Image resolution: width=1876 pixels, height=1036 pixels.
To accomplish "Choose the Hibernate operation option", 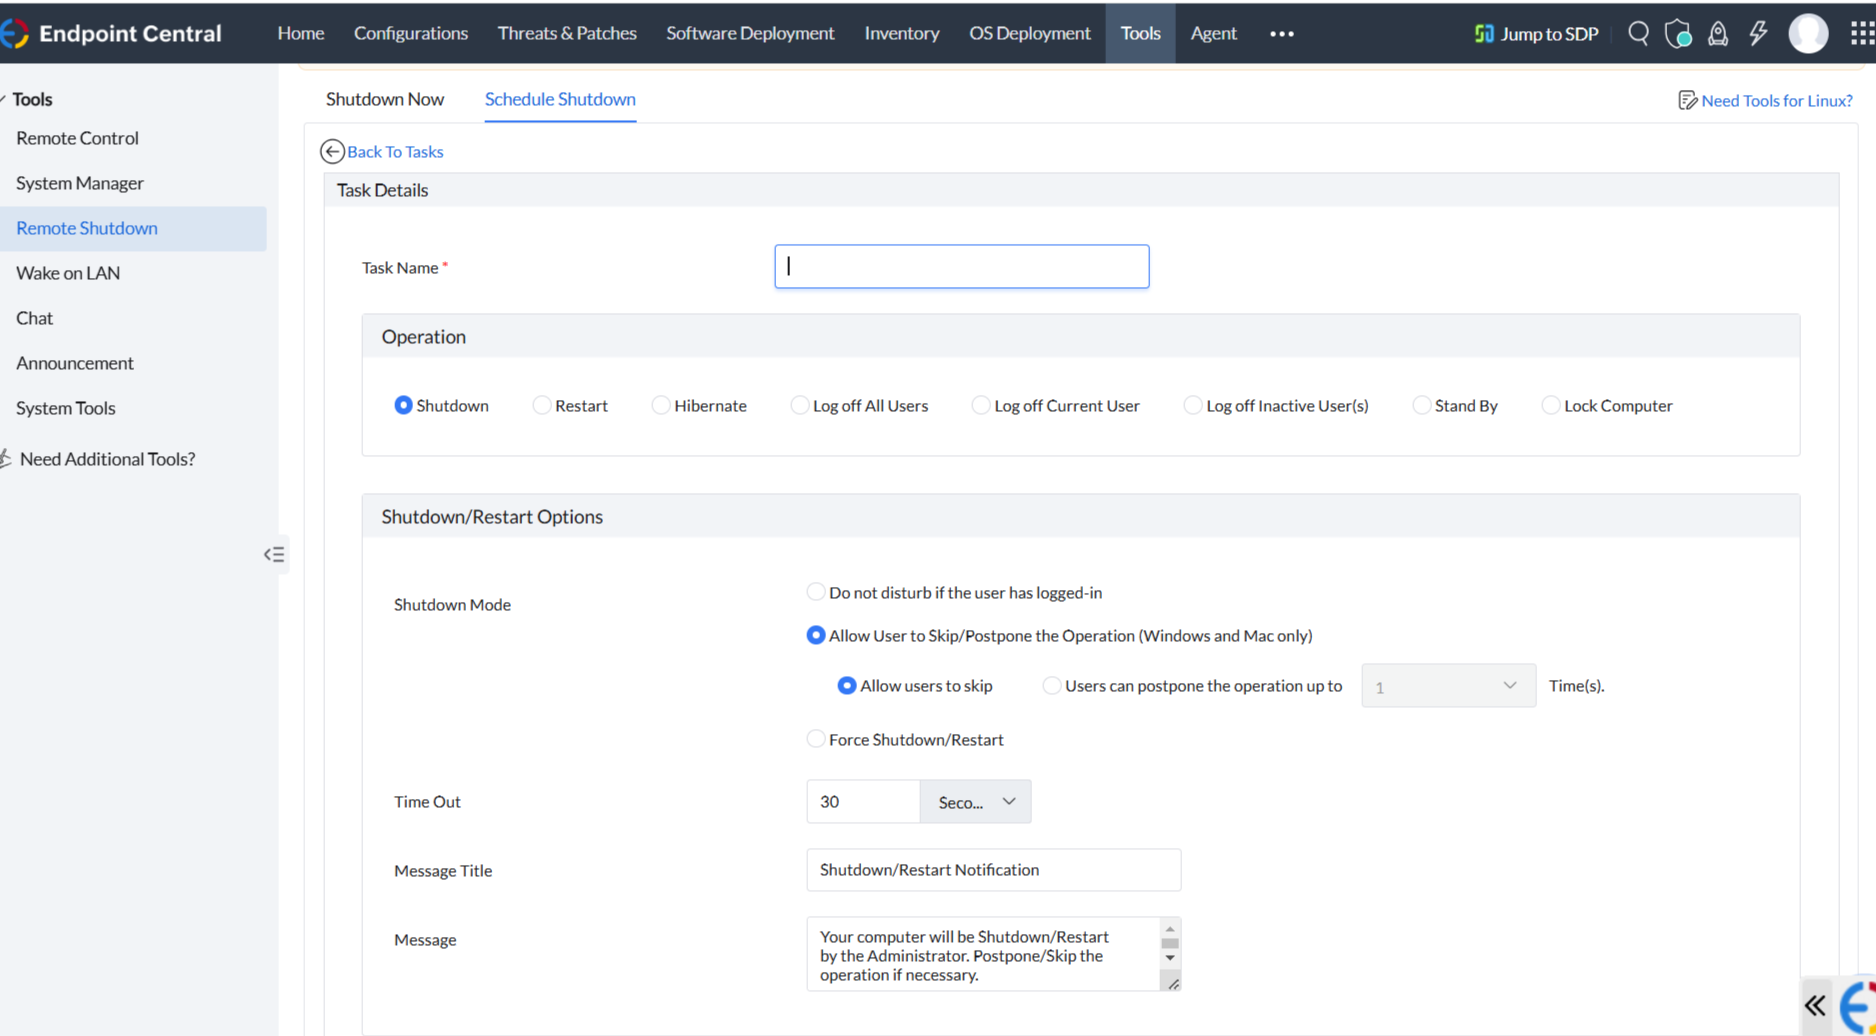I will click(x=661, y=405).
